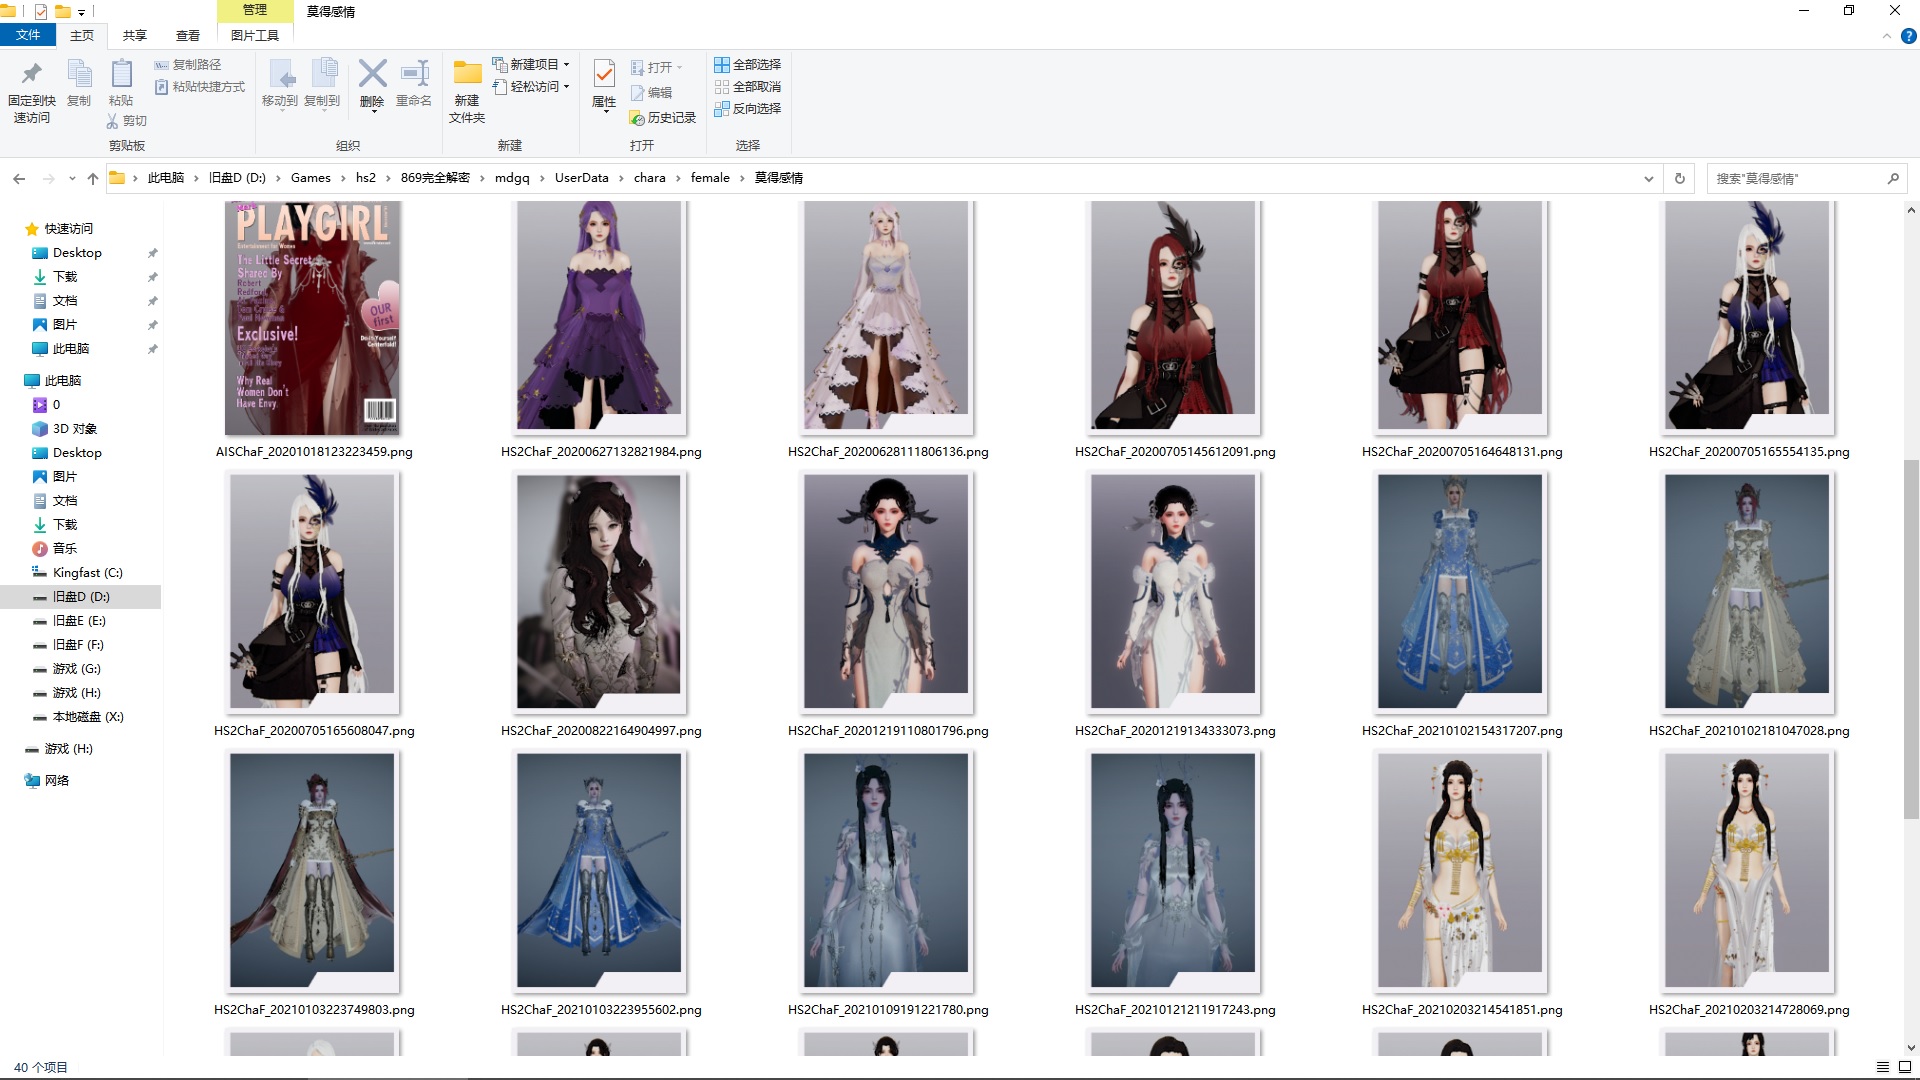The image size is (1920, 1080).
Task: Switch to 图片工具 (Picture Tools) tab
Action: 255,35
